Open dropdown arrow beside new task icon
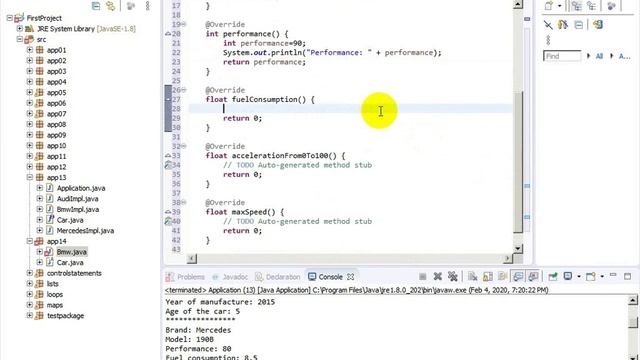Image resolution: width=640 pixels, height=360 pixels. (x=560, y=6)
